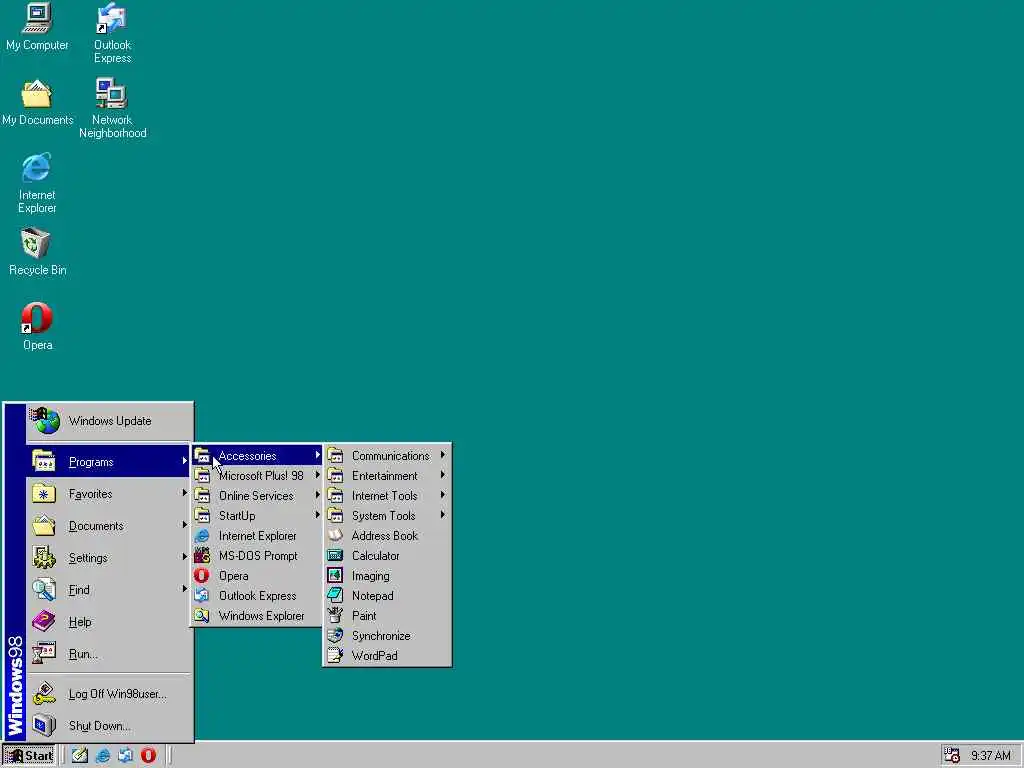Click the Paint brushes icon
The height and width of the screenshot is (768, 1024).
click(x=335, y=615)
